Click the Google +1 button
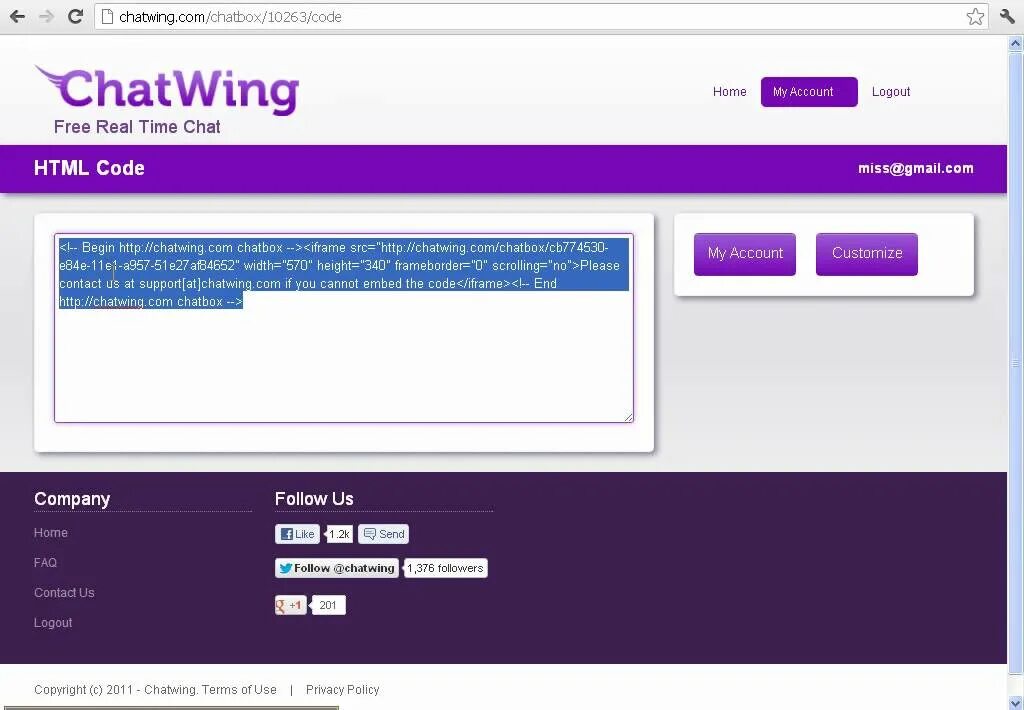The width and height of the screenshot is (1024, 710). [x=291, y=605]
